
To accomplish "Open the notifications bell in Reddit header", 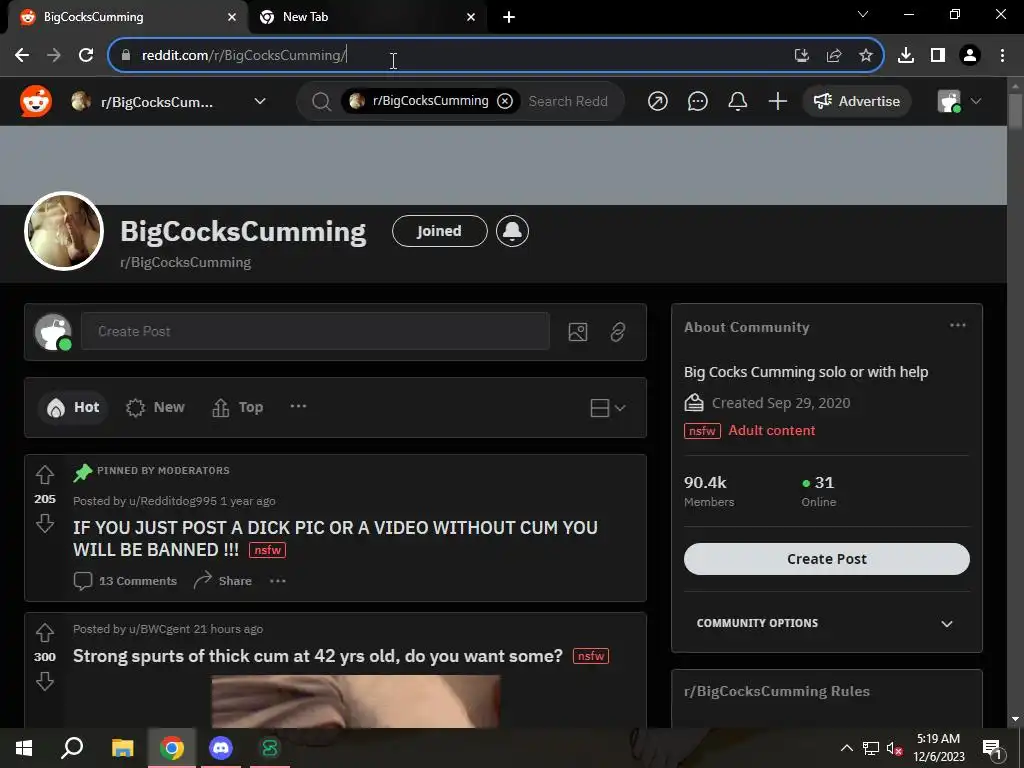I will click(737, 101).
